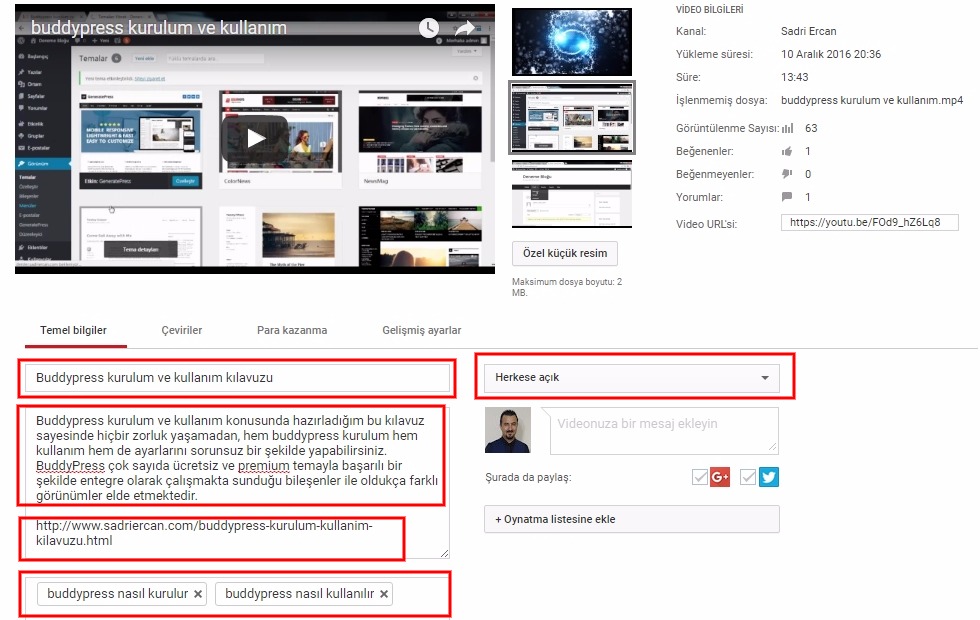
Task: Click the raw file name buddypress kurulum ve kullanım.mp4
Action: point(872,100)
